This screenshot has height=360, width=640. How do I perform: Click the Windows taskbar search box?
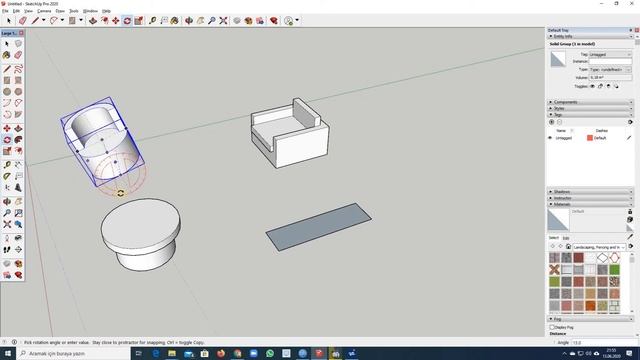(x=73, y=353)
